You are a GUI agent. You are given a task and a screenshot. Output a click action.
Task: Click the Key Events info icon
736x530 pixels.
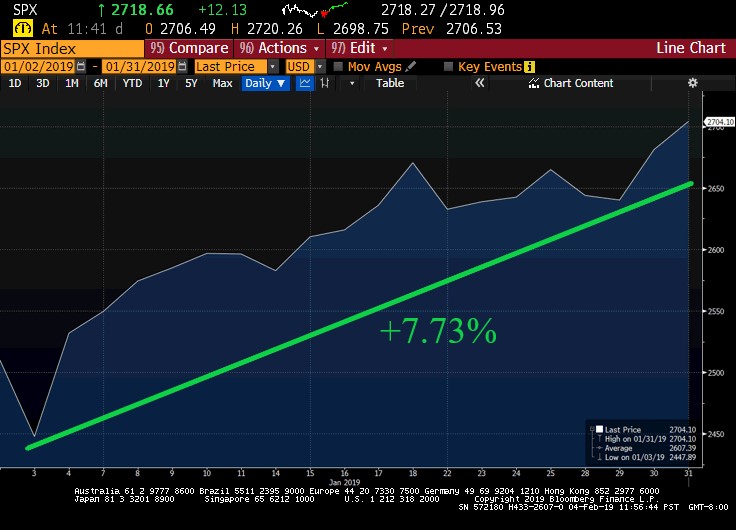pyautogui.click(x=530, y=66)
